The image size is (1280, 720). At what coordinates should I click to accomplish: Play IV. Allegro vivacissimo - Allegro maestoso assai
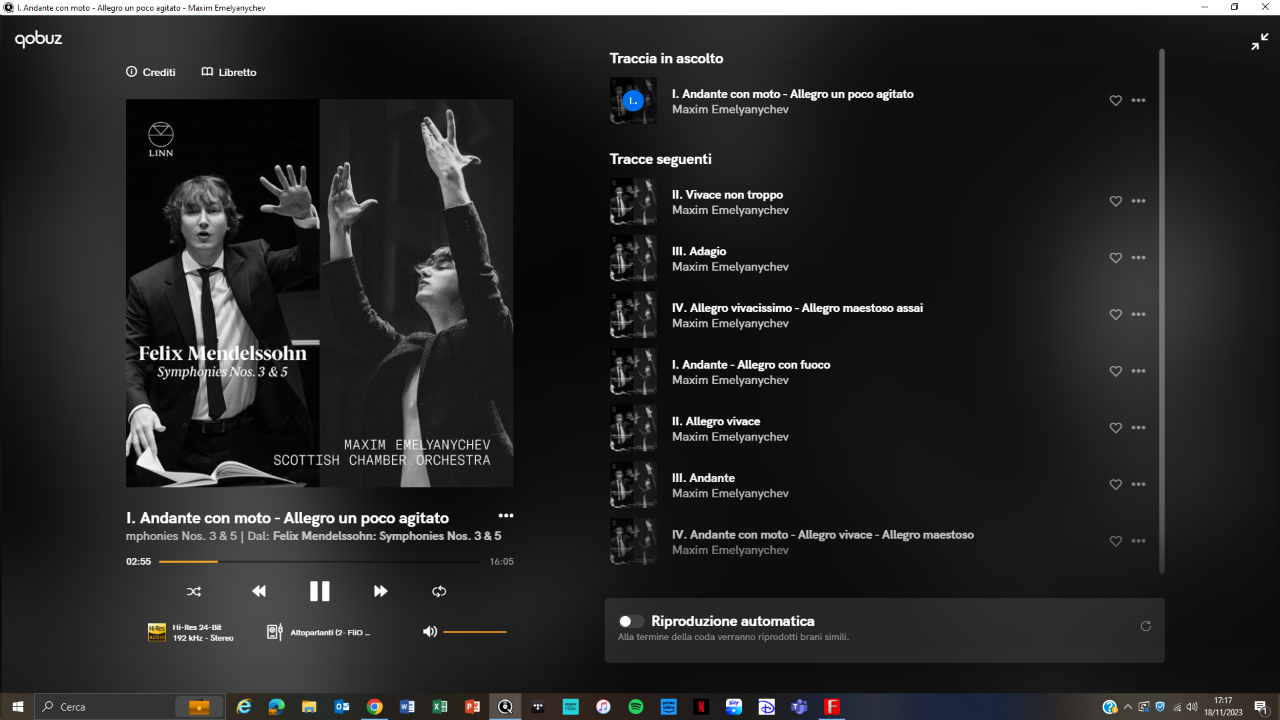pos(797,308)
